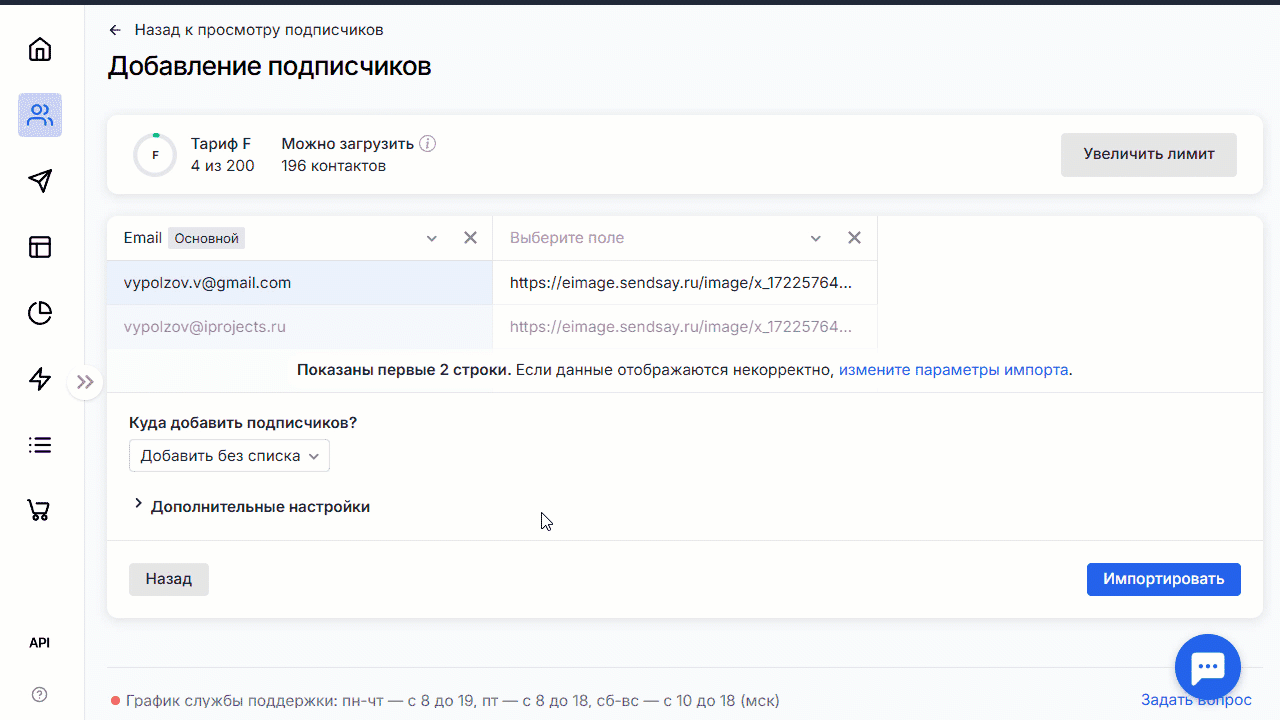Open the analytics pie chart icon
Image resolution: width=1280 pixels, height=720 pixels.
(40, 313)
